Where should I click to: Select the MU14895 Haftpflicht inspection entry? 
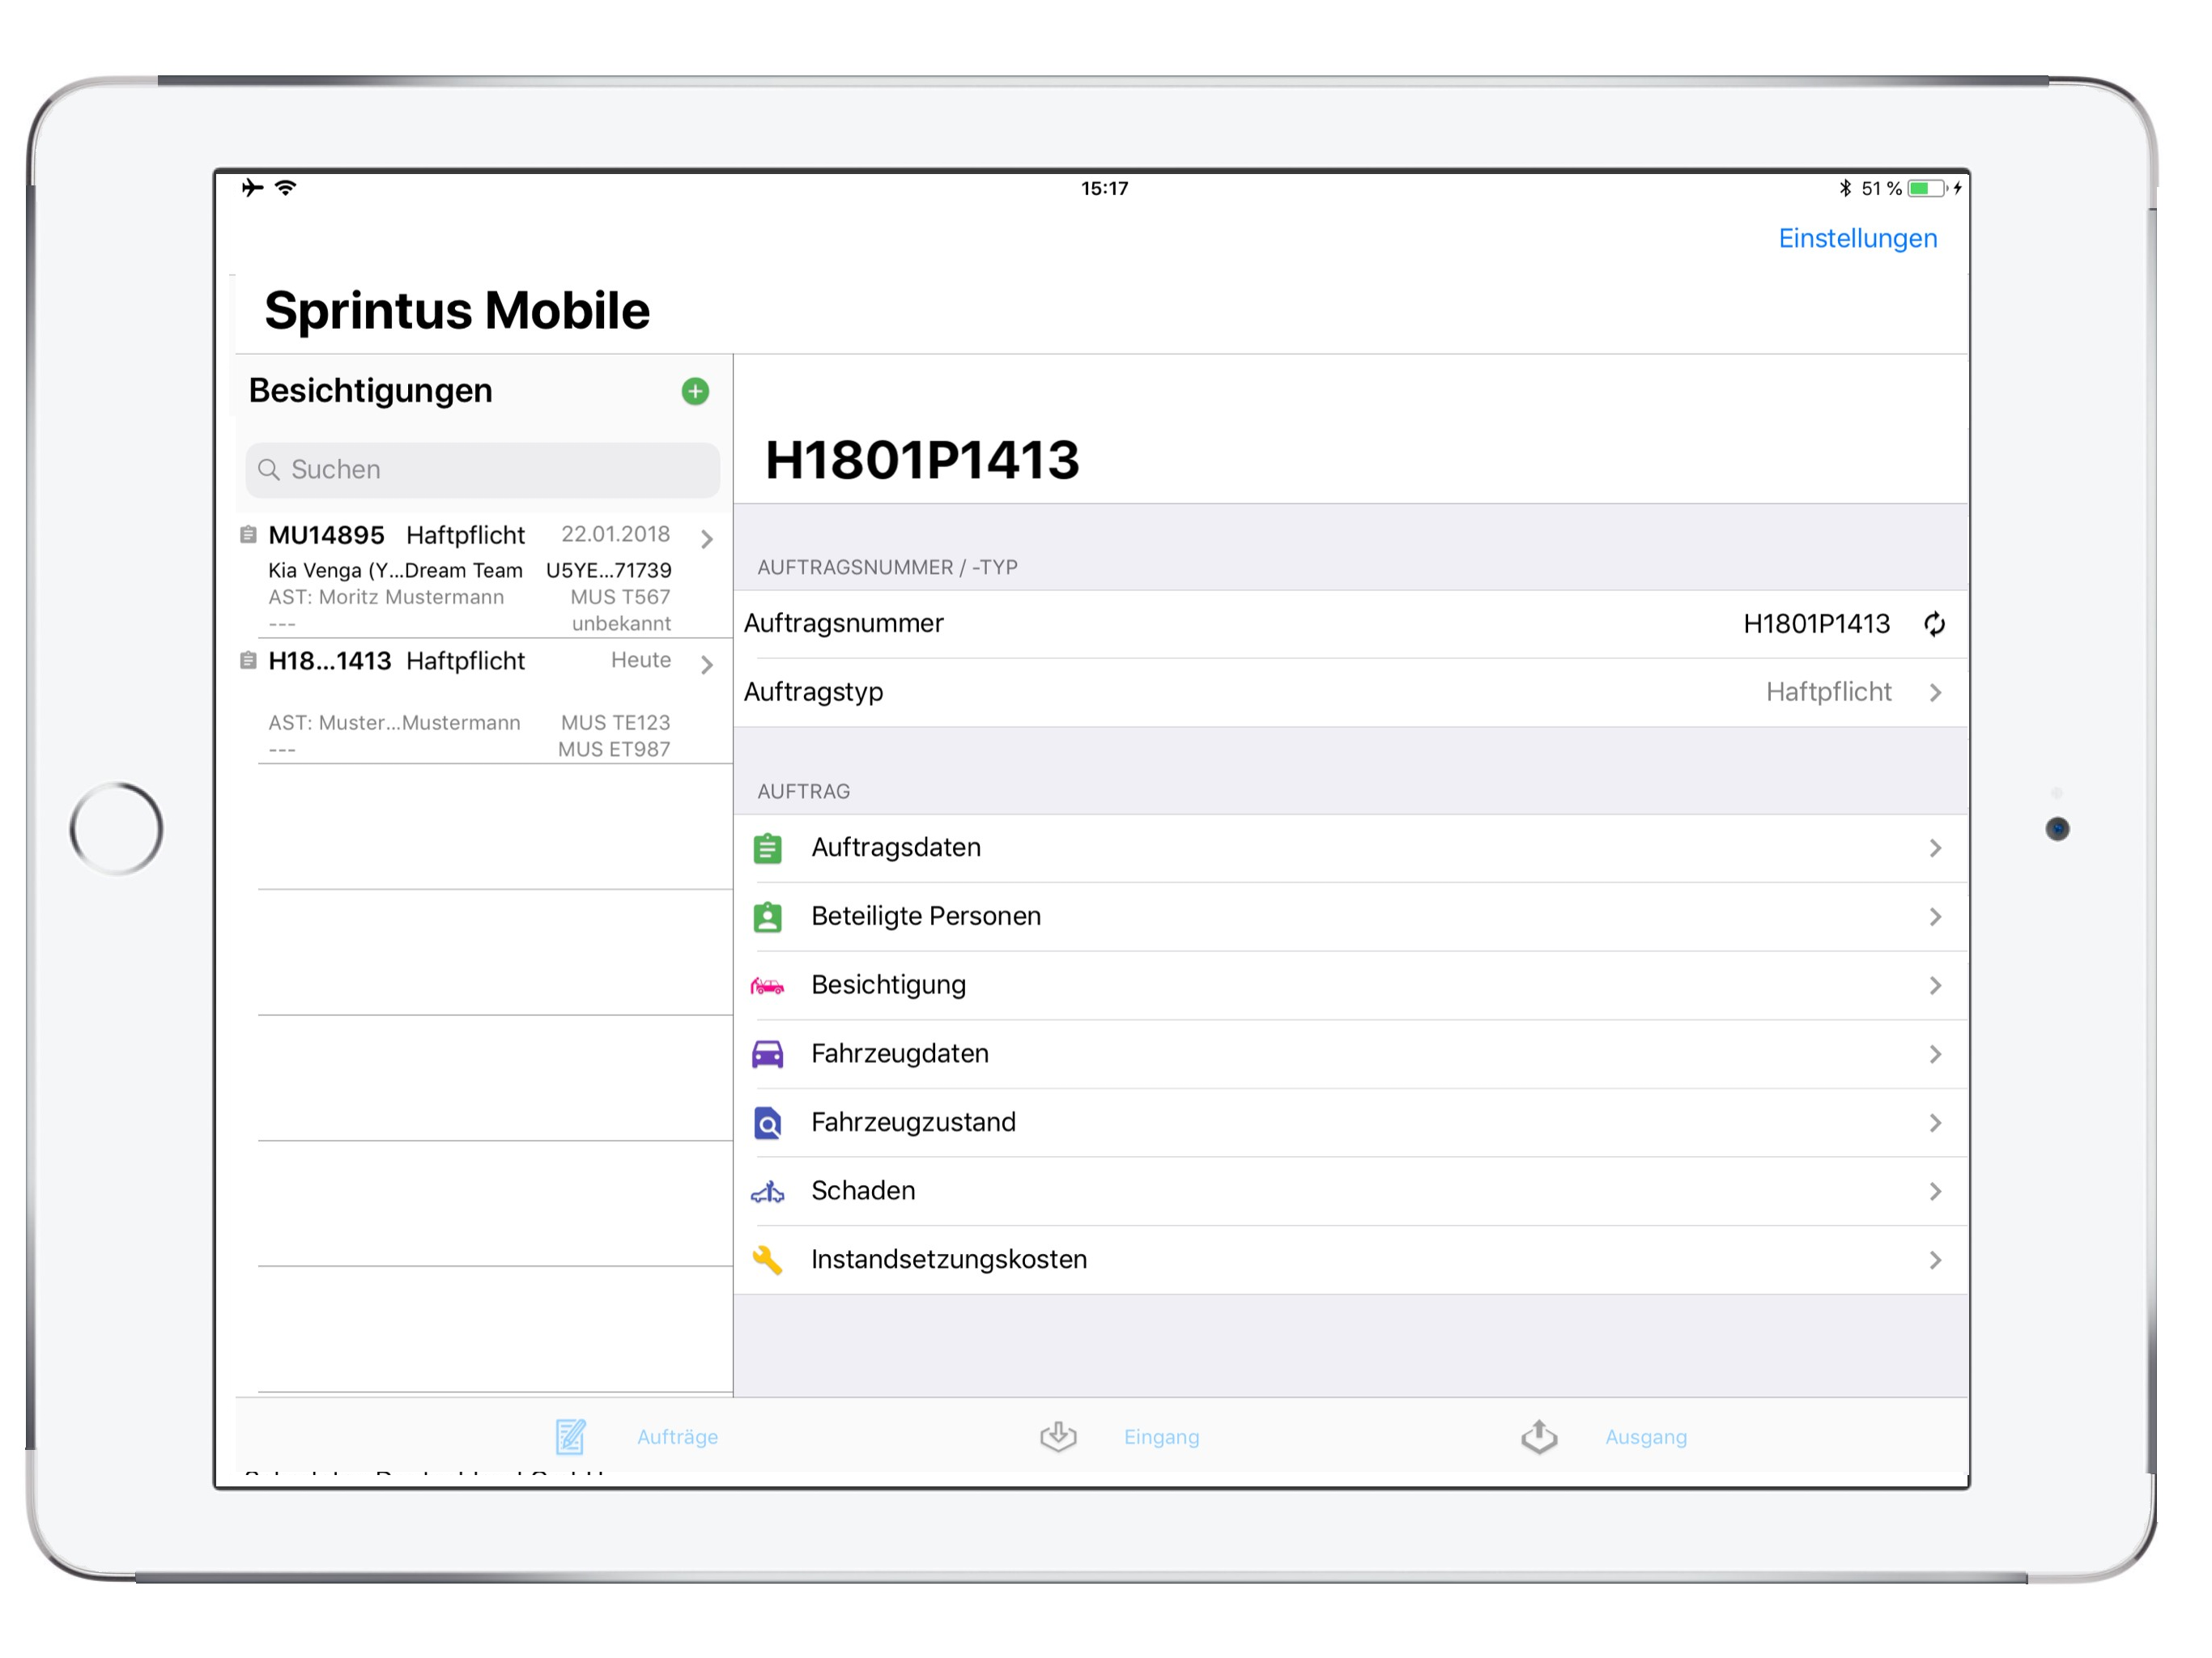pos(484,575)
